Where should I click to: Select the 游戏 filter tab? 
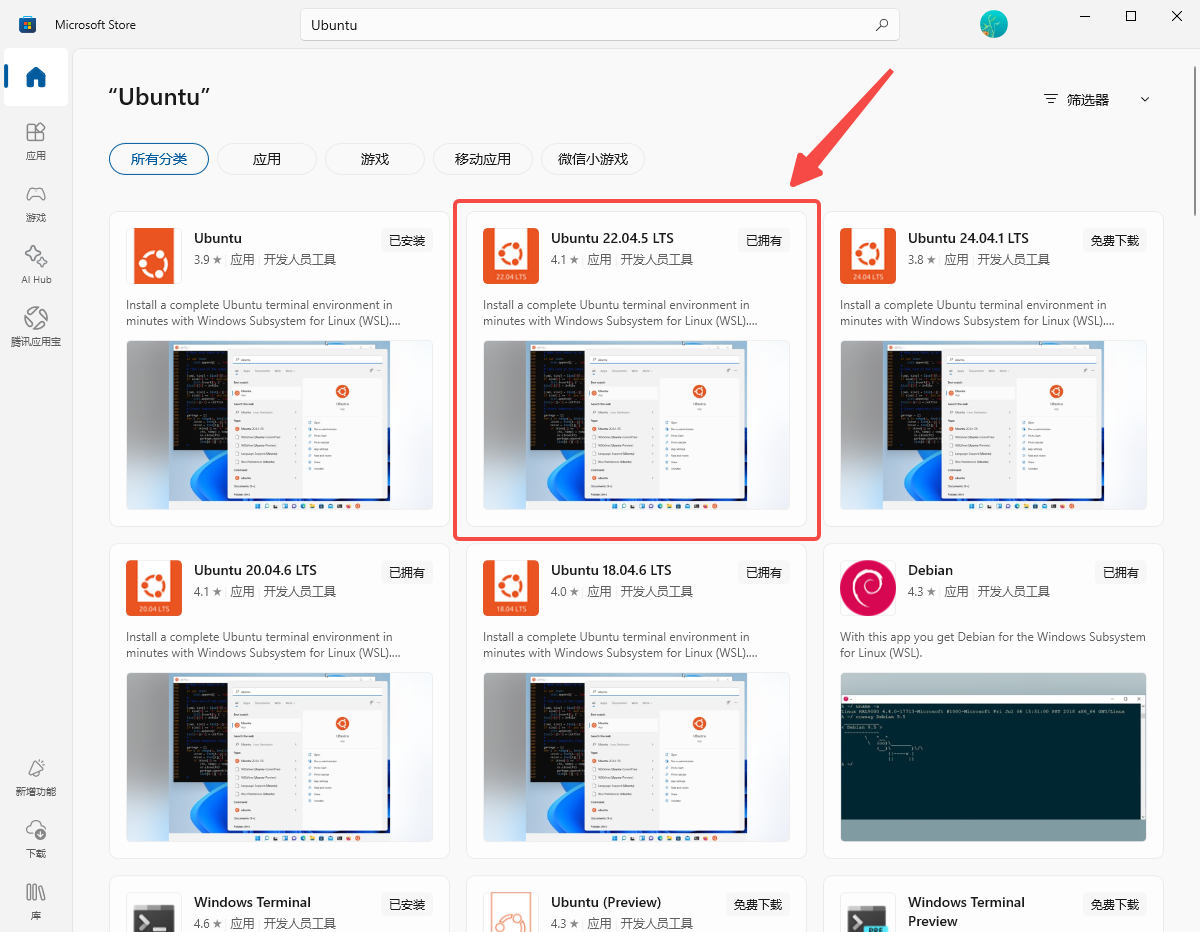click(375, 159)
